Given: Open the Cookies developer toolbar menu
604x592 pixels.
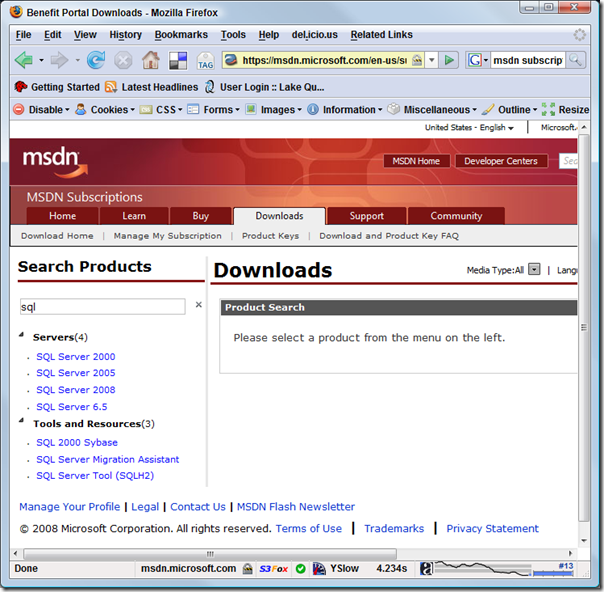Looking at the screenshot, I should pyautogui.click(x=105, y=110).
